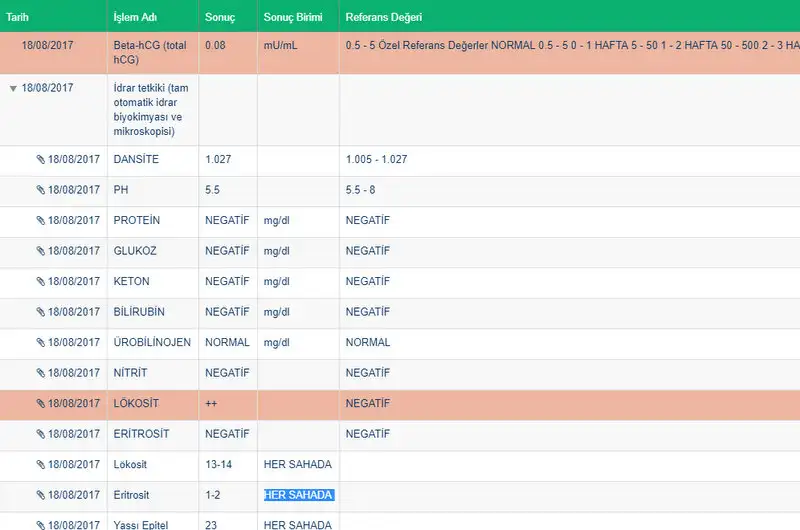800x530 pixels.
Task: Click the paperclip icon in BİLİRUBİN row
Action: (x=41, y=312)
